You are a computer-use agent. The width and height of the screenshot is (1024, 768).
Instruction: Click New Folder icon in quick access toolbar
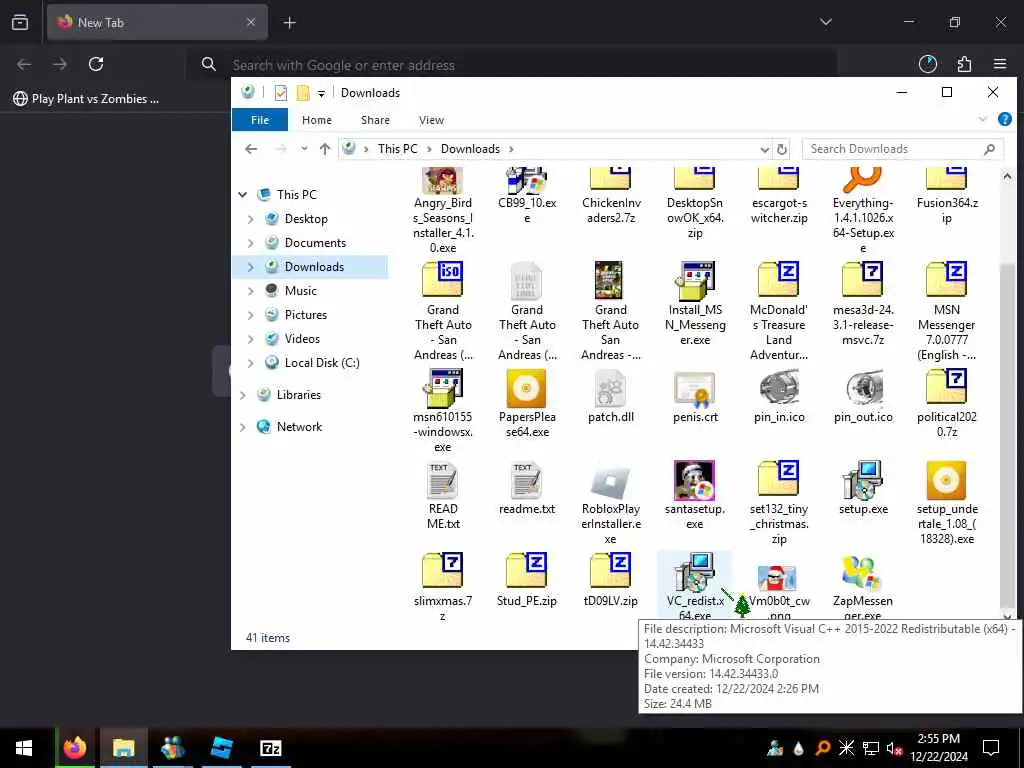(x=303, y=93)
